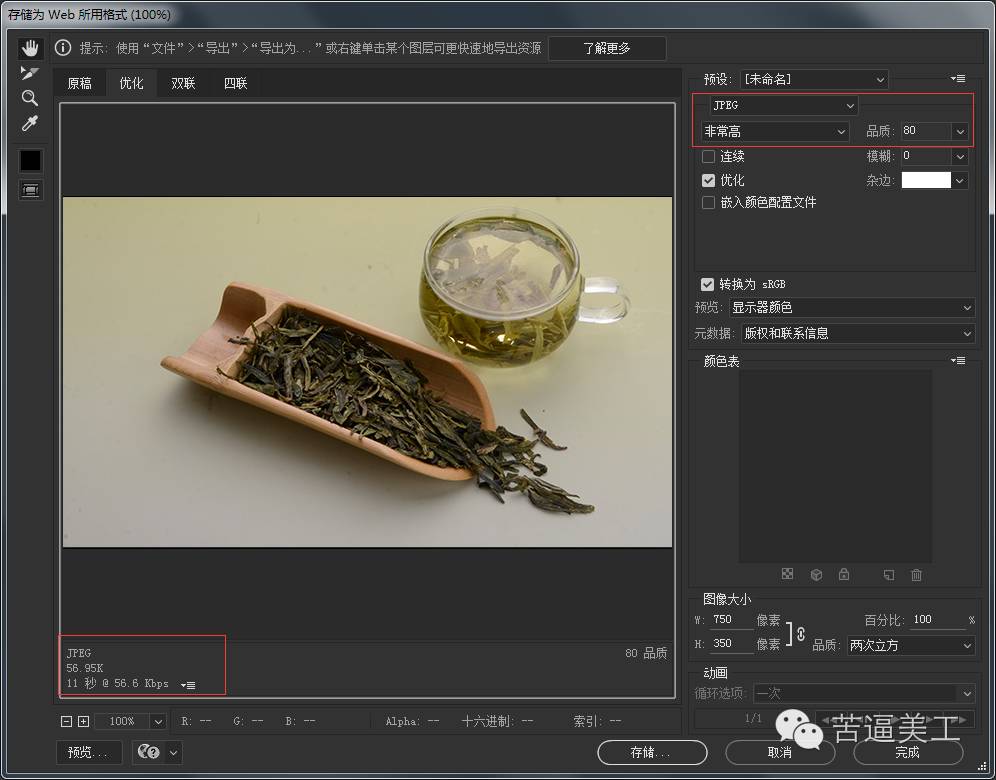Click the 存储... save button
The image size is (996, 780).
coord(652,753)
